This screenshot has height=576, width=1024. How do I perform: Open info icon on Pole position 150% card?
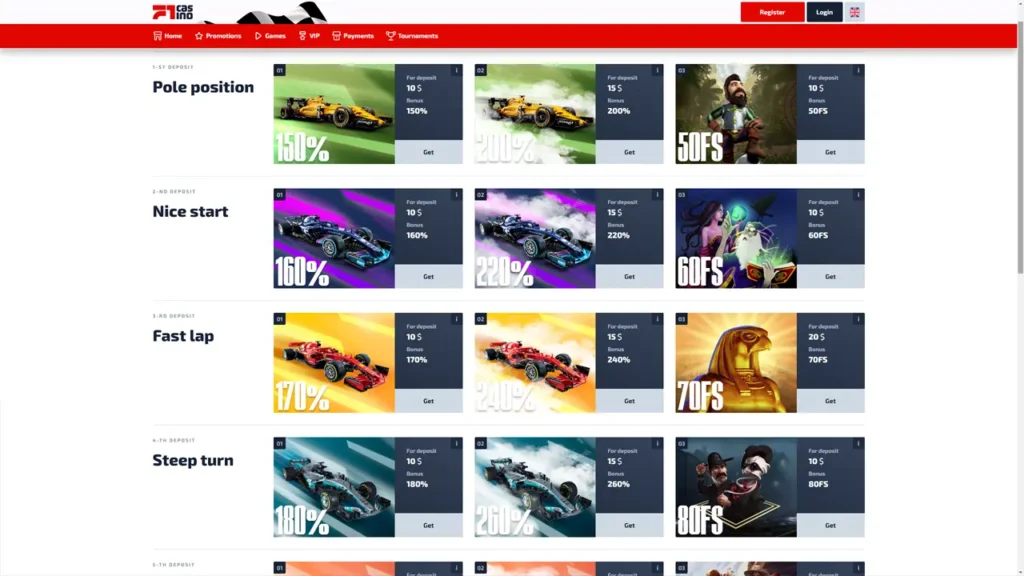tap(456, 70)
